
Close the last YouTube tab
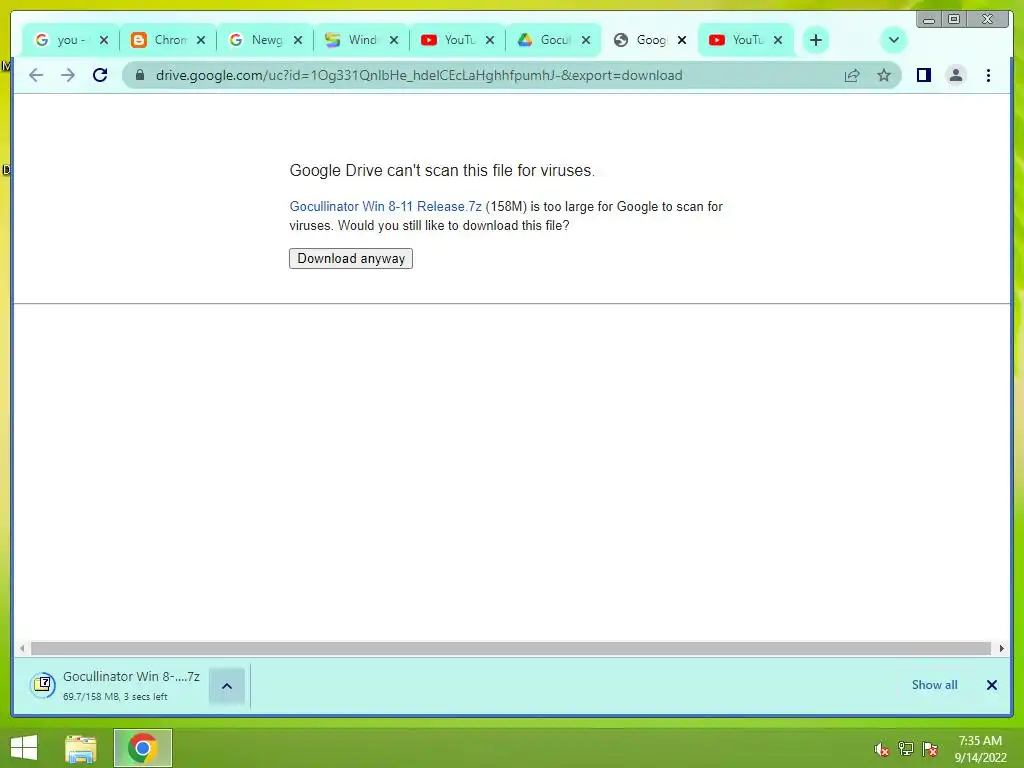coord(778,40)
